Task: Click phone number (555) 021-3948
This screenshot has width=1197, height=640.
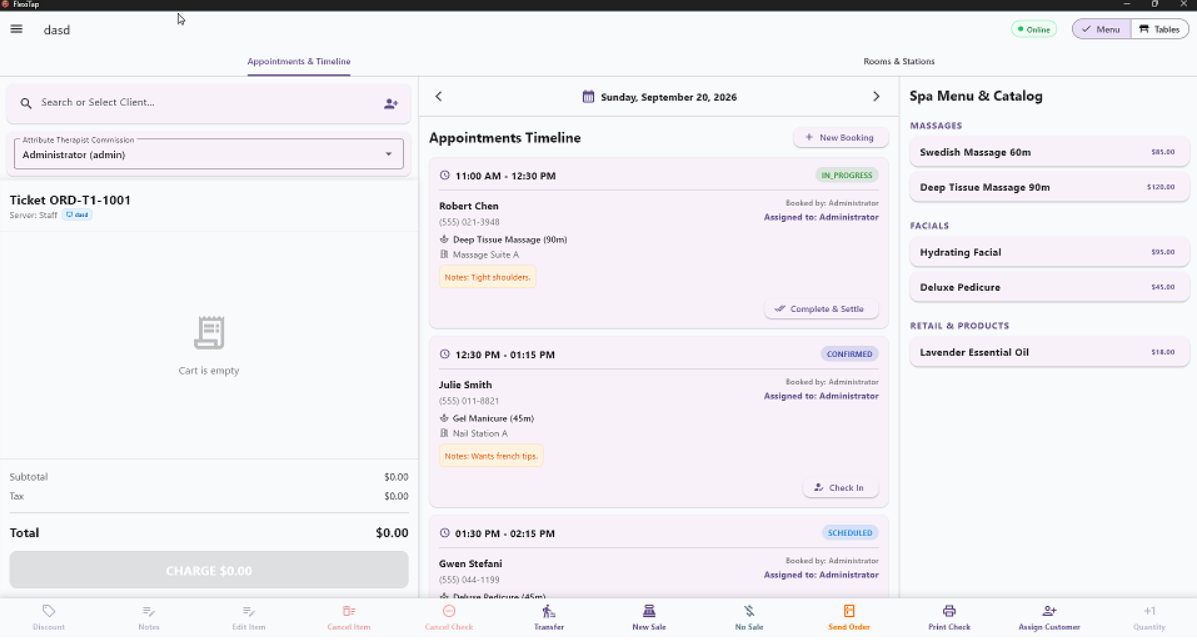Action: [469, 222]
